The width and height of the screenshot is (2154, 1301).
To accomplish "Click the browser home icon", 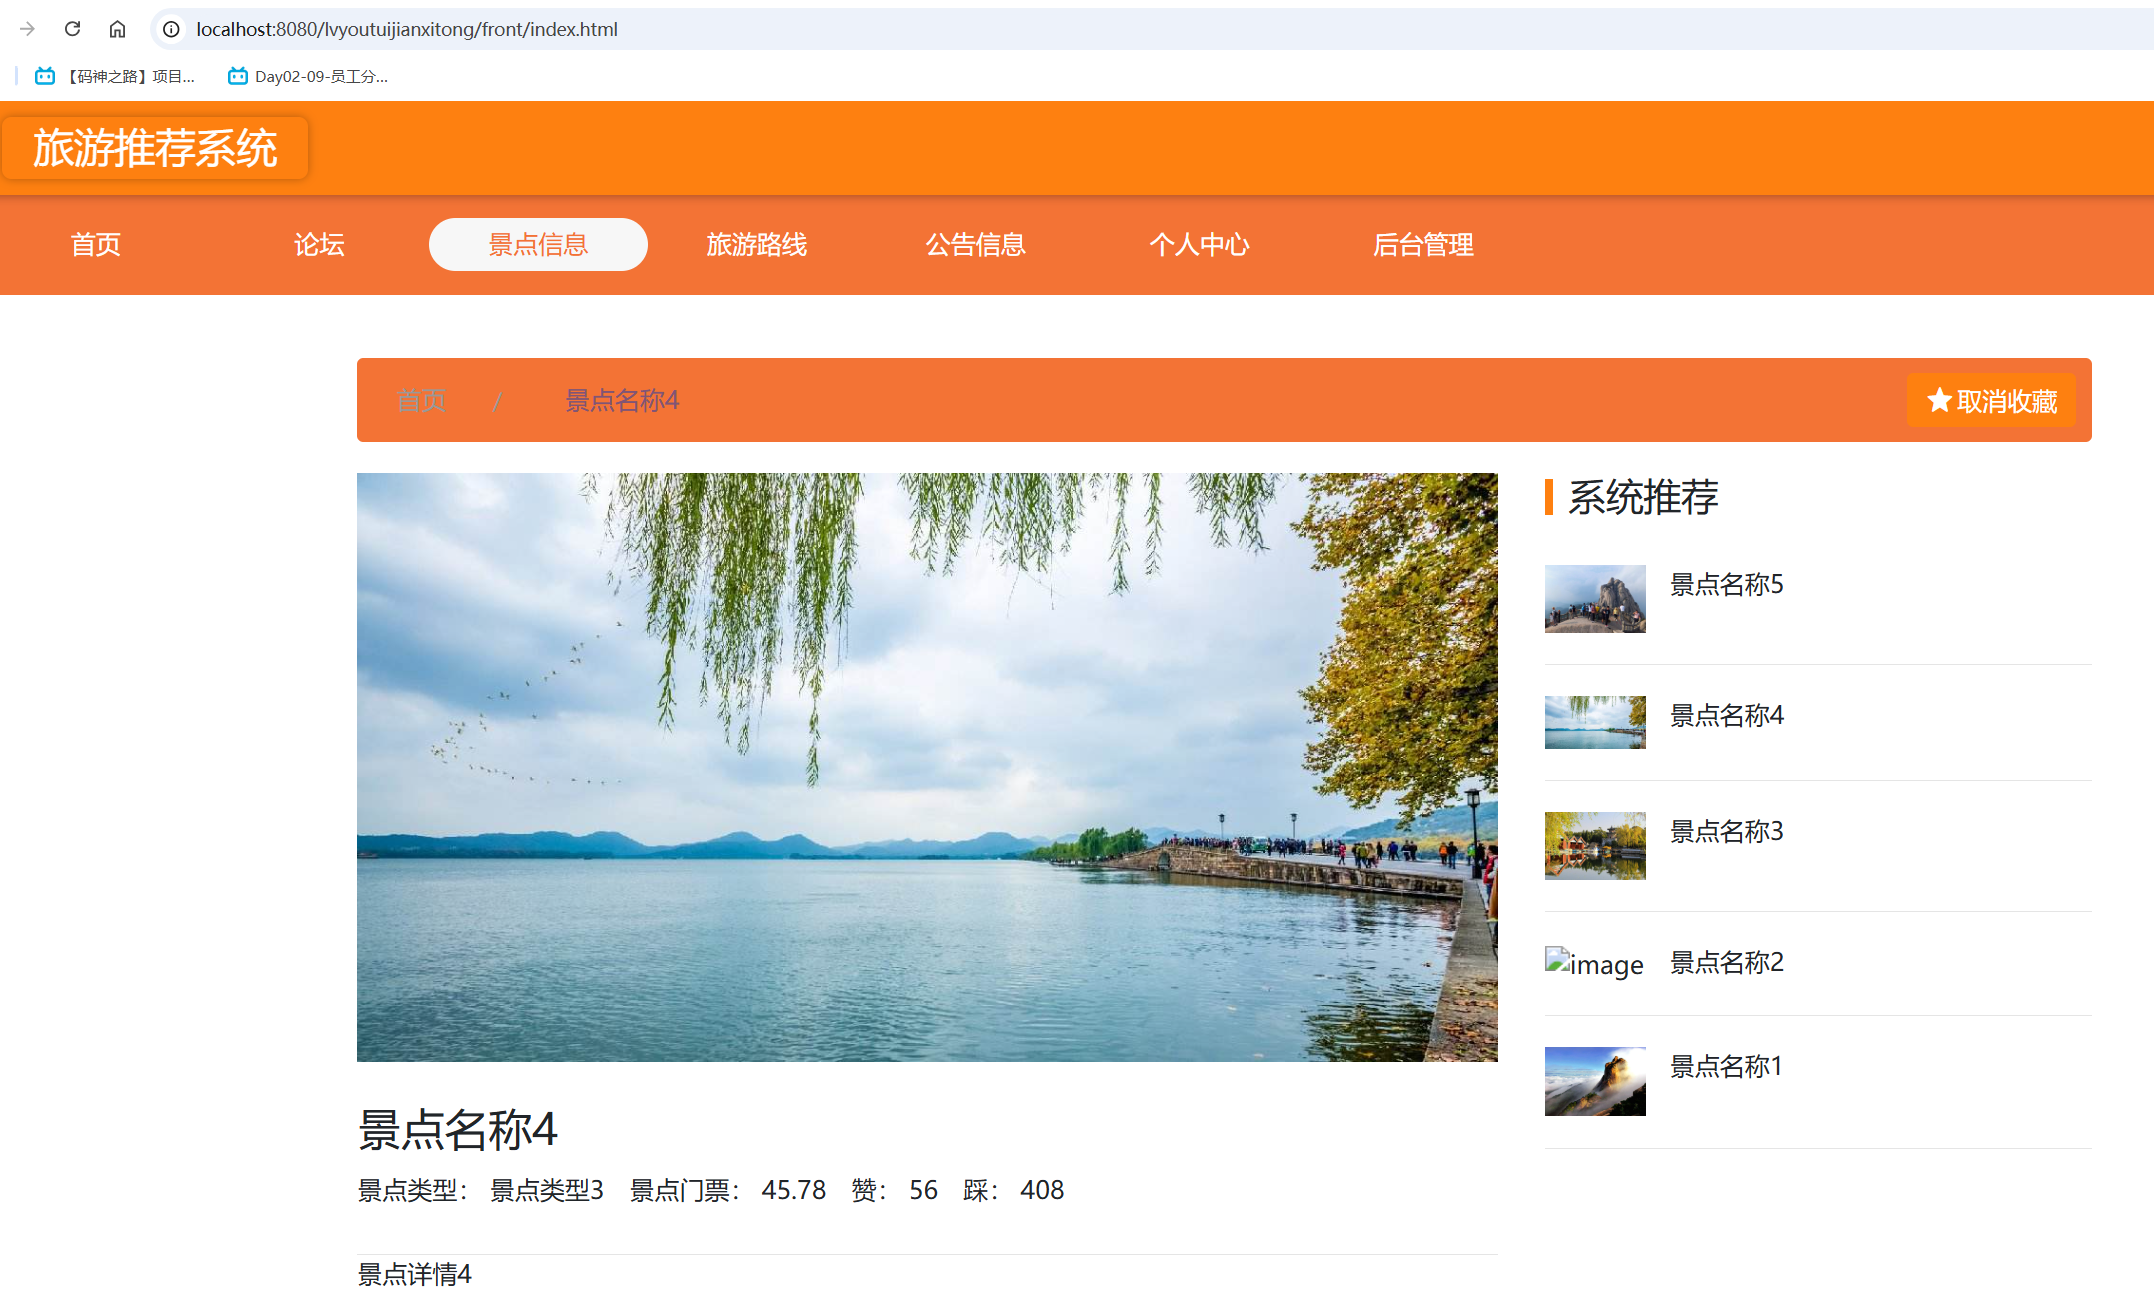I will 117,29.
